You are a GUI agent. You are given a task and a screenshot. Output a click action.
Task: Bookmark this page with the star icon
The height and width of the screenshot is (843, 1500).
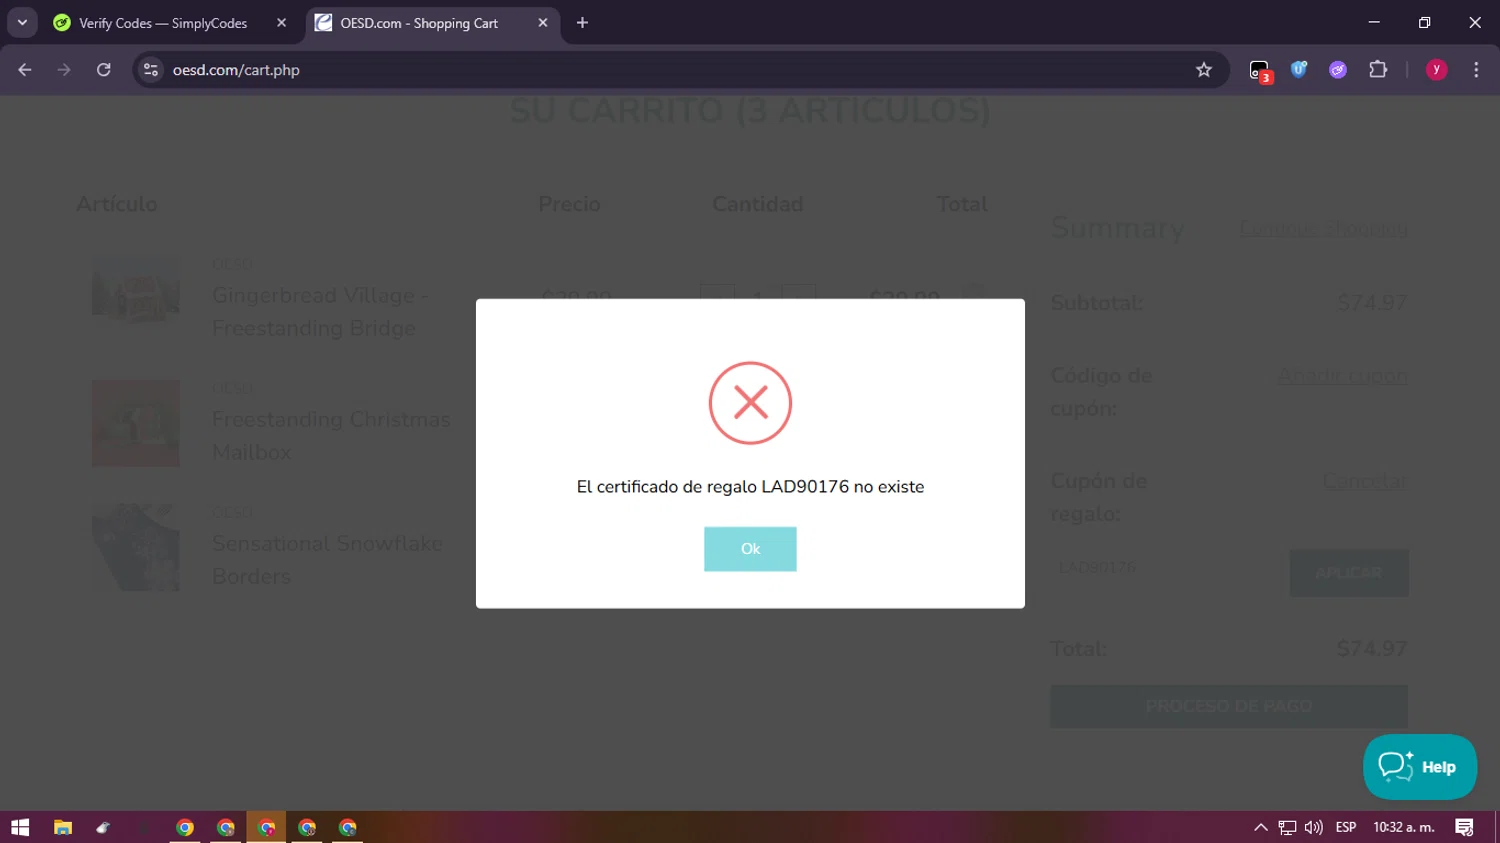(1204, 70)
